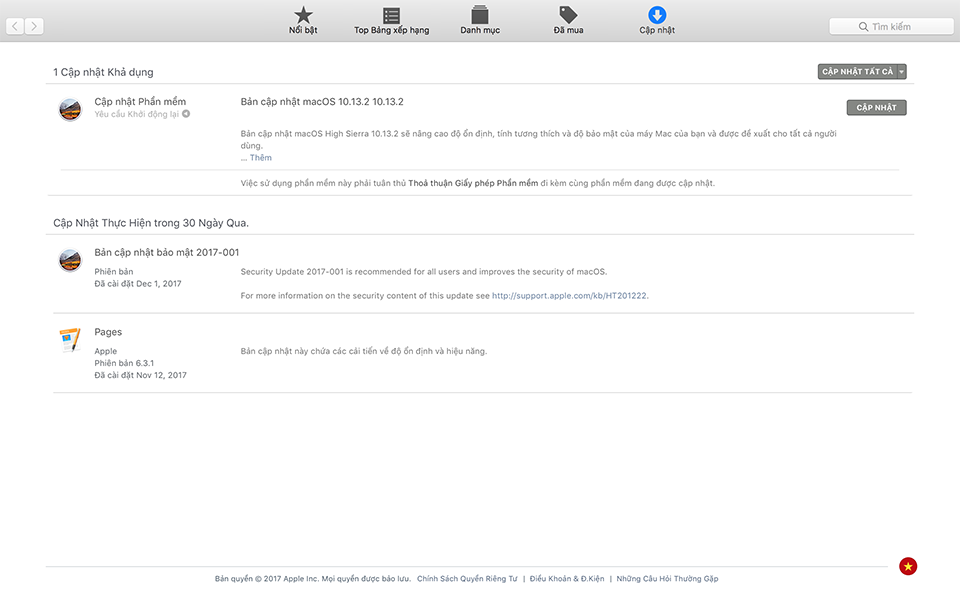Screen dimensions: 960x600
Task: Click the Bản cập nhật bảo mật 2017-001 title
Action: [x=167, y=252]
